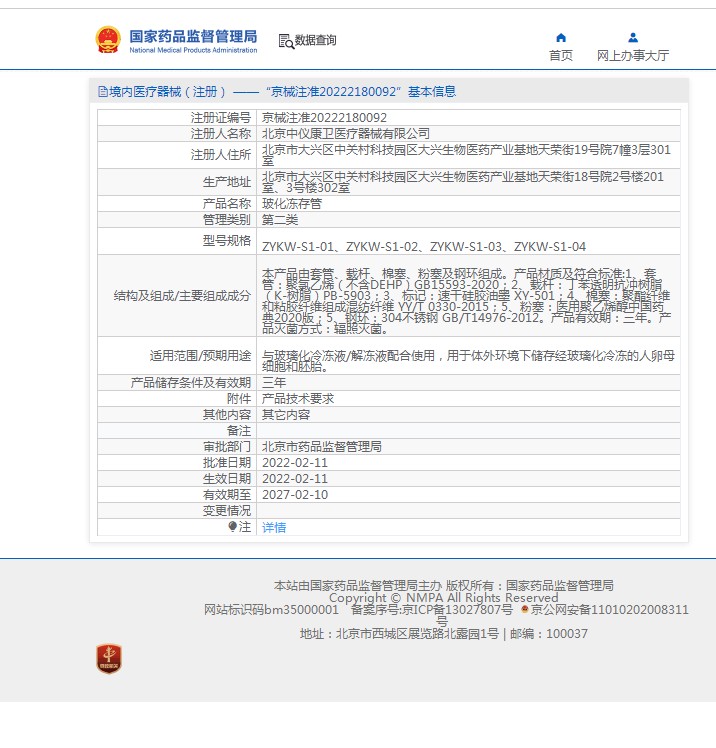
Task: Click footer address 北京市西城区展览路北露园1号
Action: [417, 634]
